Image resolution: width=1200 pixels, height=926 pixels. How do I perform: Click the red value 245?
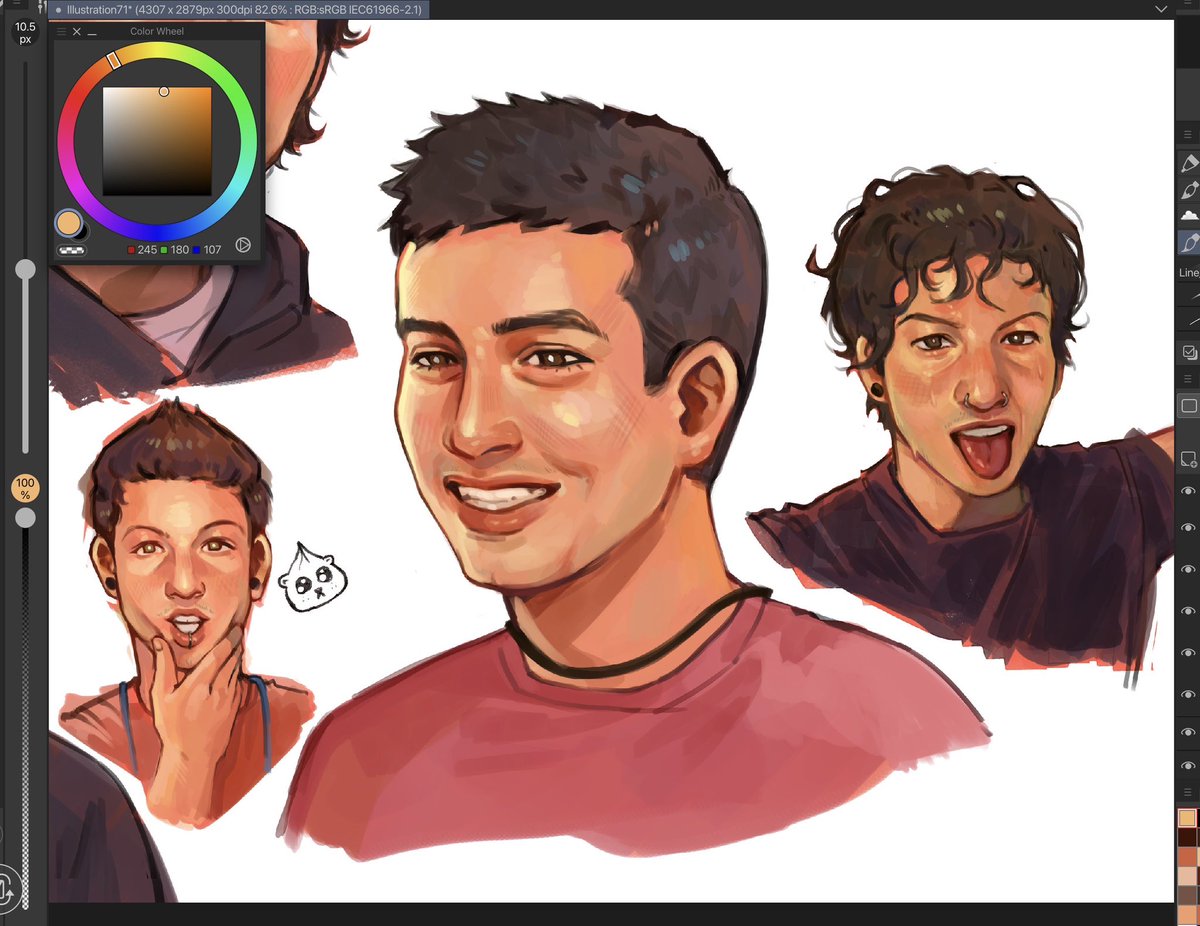[x=147, y=249]
